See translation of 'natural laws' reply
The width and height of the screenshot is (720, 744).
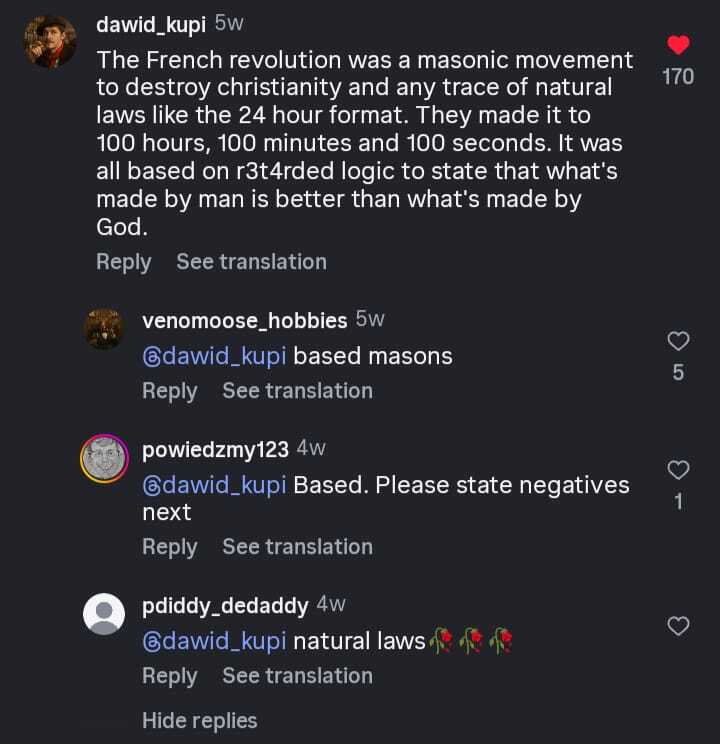(x=297, y=675)
